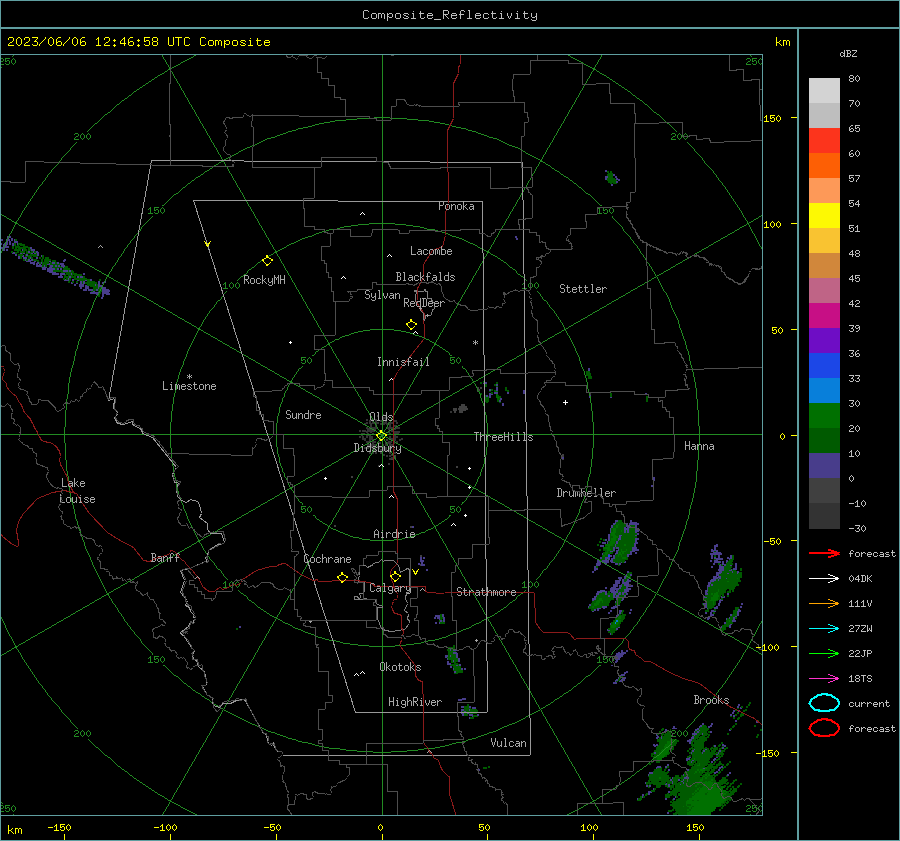Select the Limestone map label

click(189, 386)
